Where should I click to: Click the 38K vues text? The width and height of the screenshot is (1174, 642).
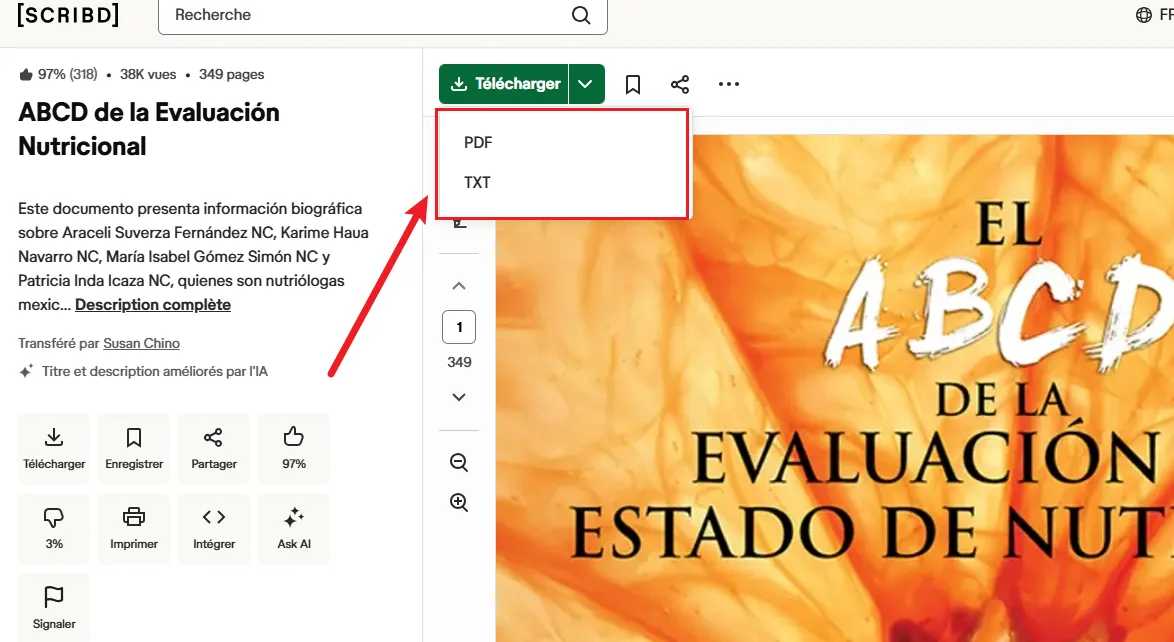coord(148,74)
